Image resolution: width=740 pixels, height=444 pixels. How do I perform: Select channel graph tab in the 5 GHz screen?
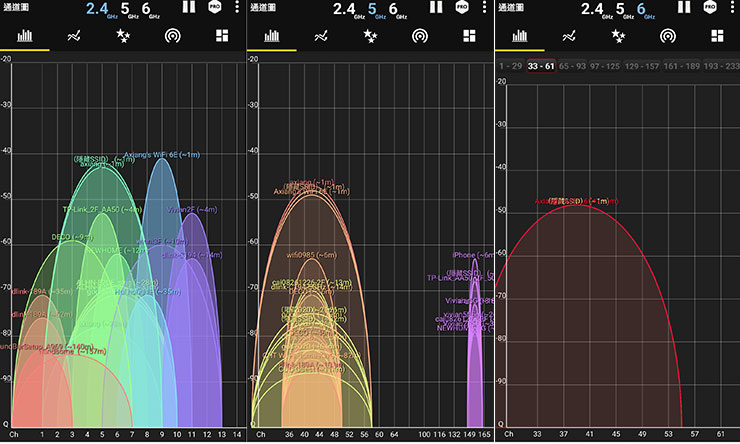pyautogui.click(x=272, y=36)
